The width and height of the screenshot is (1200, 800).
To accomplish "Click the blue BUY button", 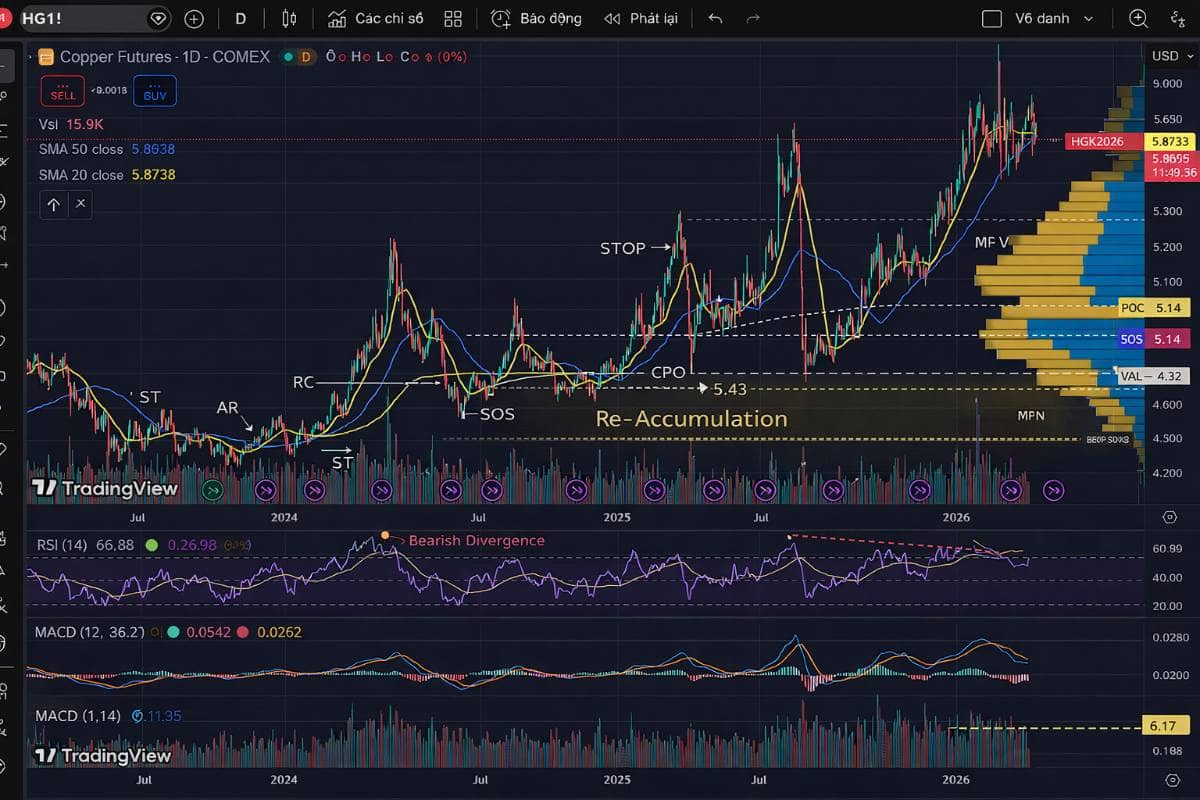I will (154, 91).
